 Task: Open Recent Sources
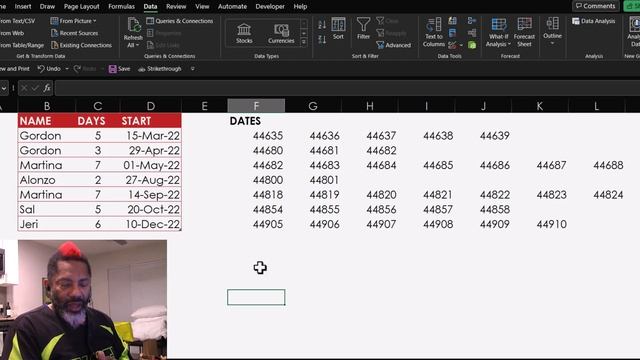point(74,33)
